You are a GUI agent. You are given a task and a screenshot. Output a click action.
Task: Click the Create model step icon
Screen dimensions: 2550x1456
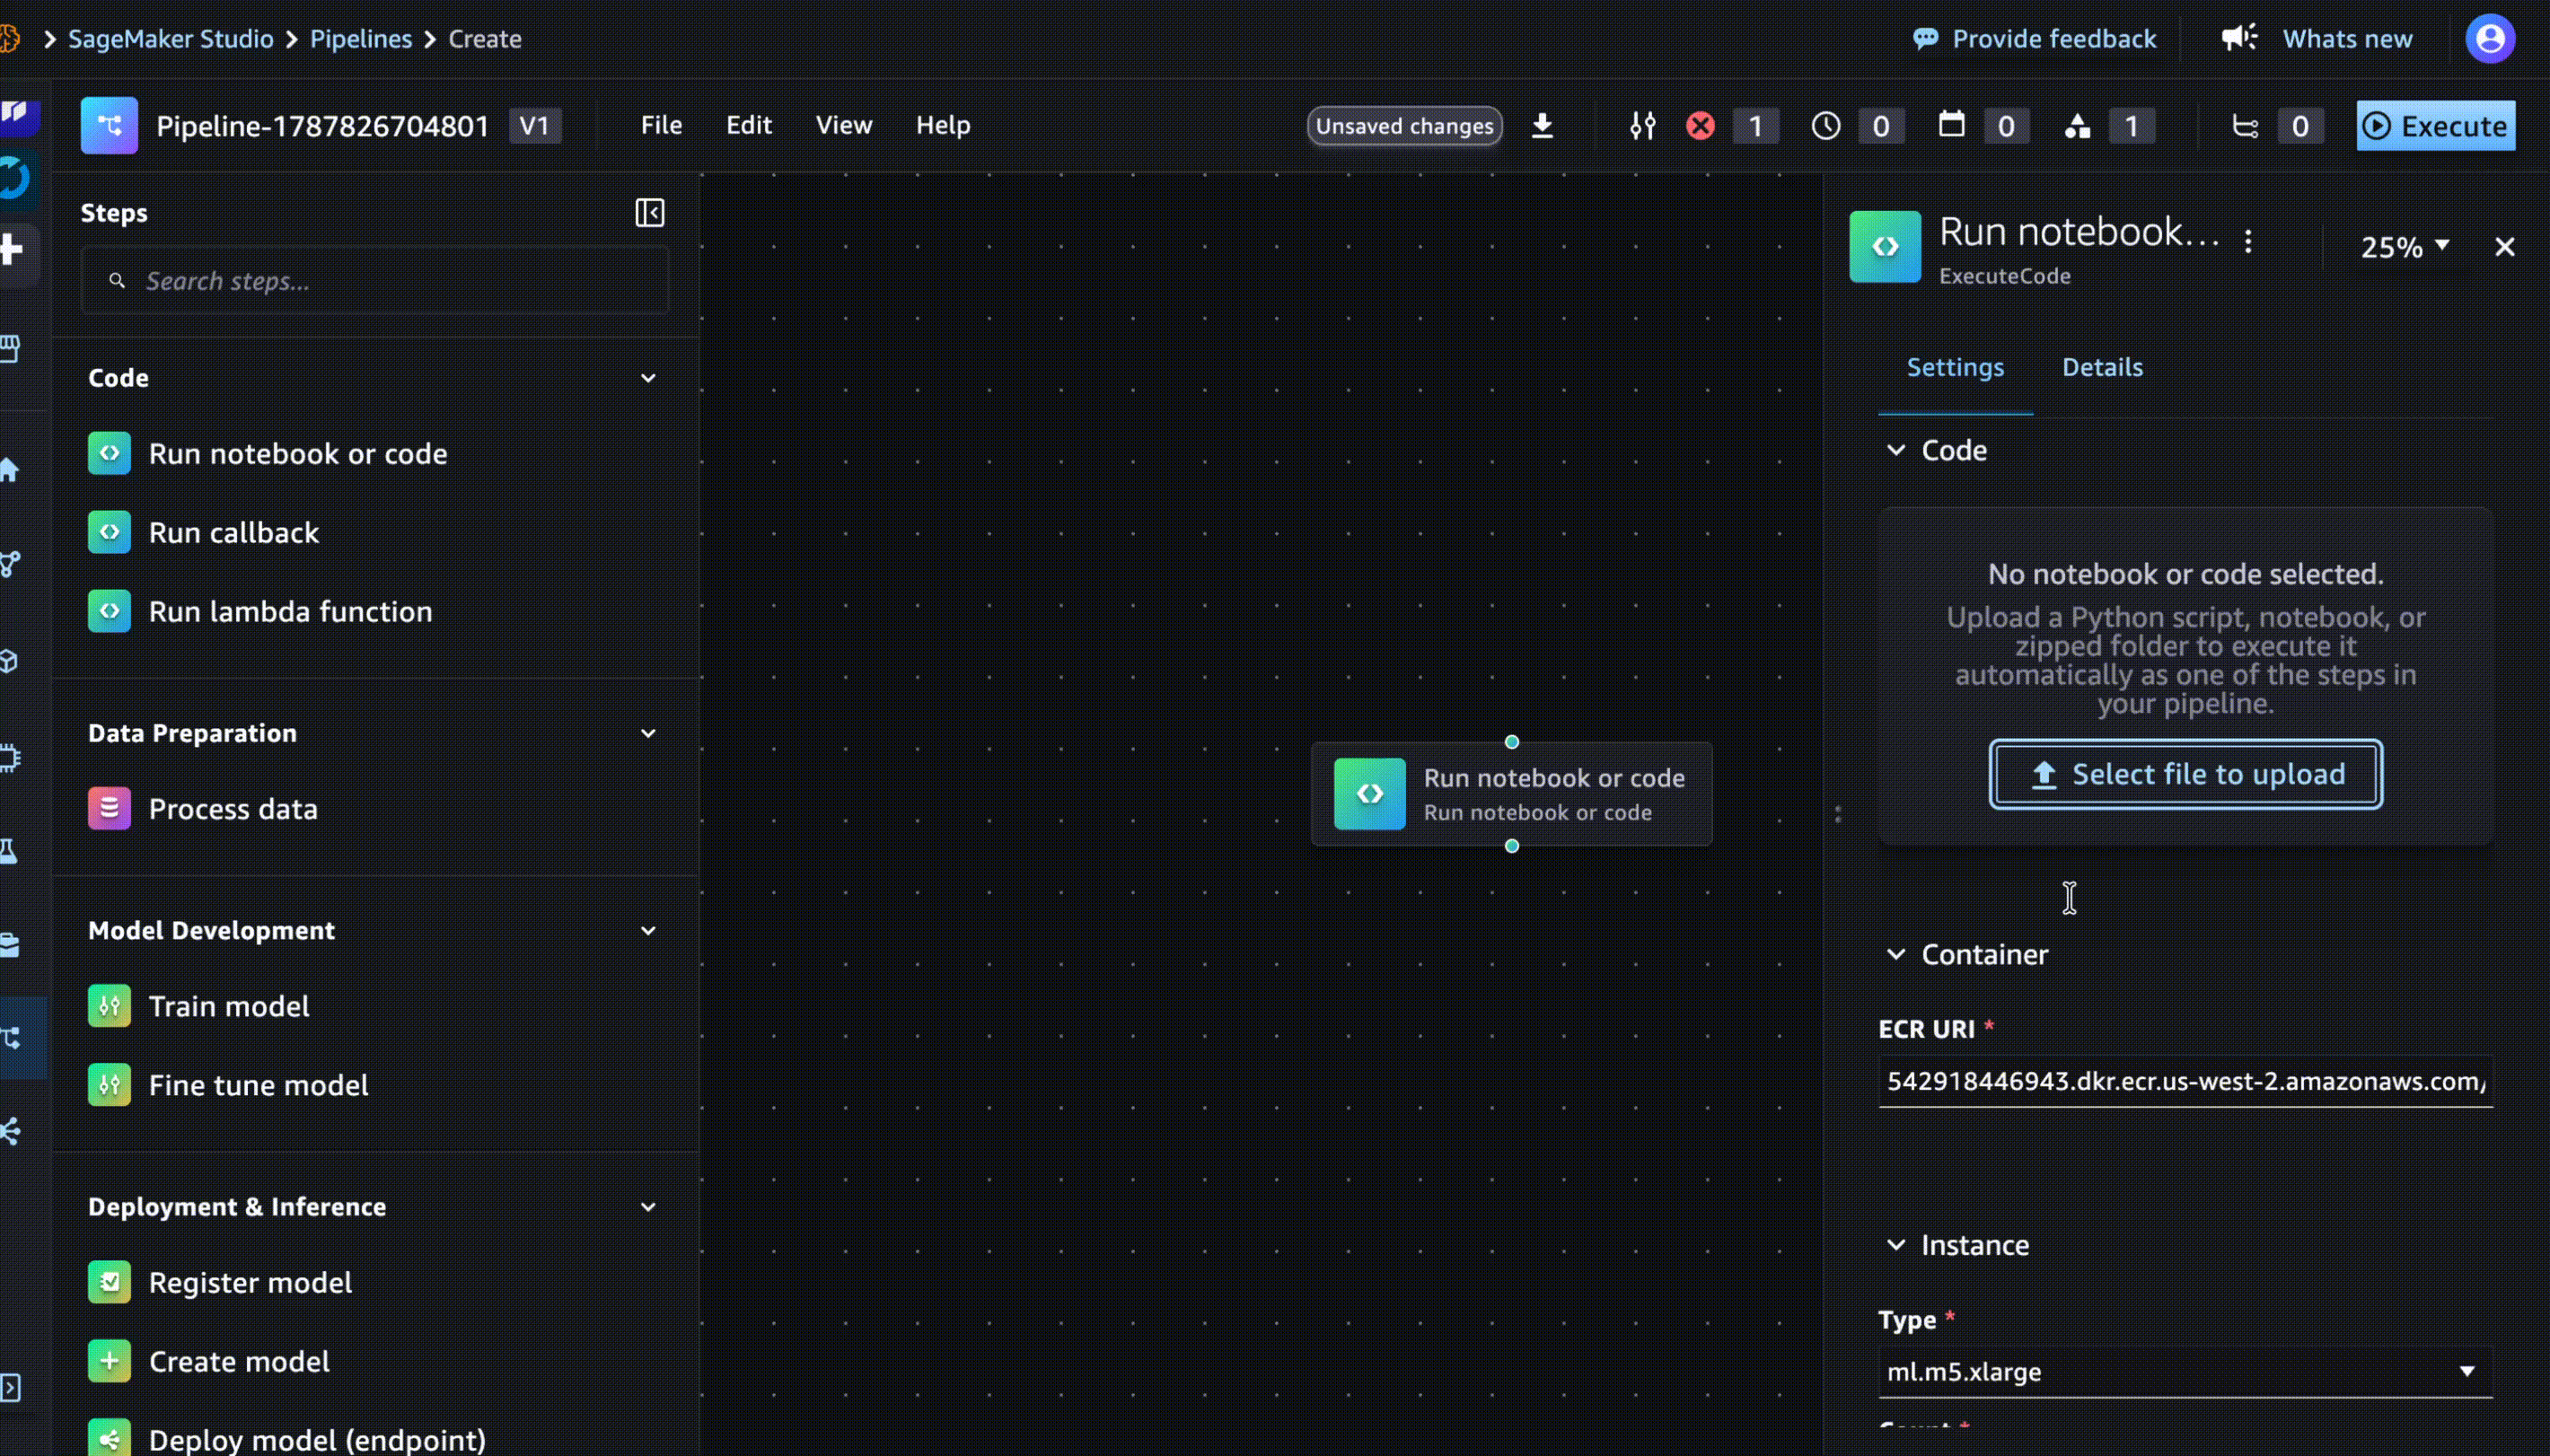click(109, 1360)
